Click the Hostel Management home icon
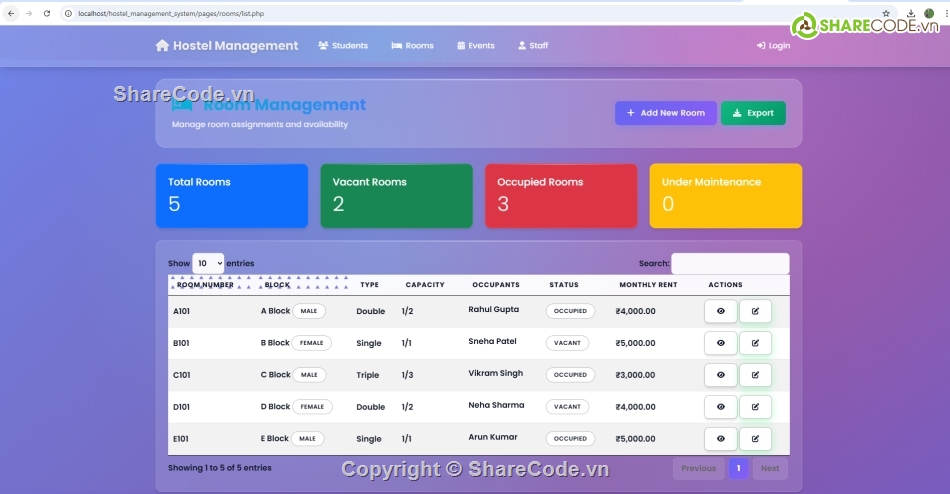 click(x=162, y=46)
